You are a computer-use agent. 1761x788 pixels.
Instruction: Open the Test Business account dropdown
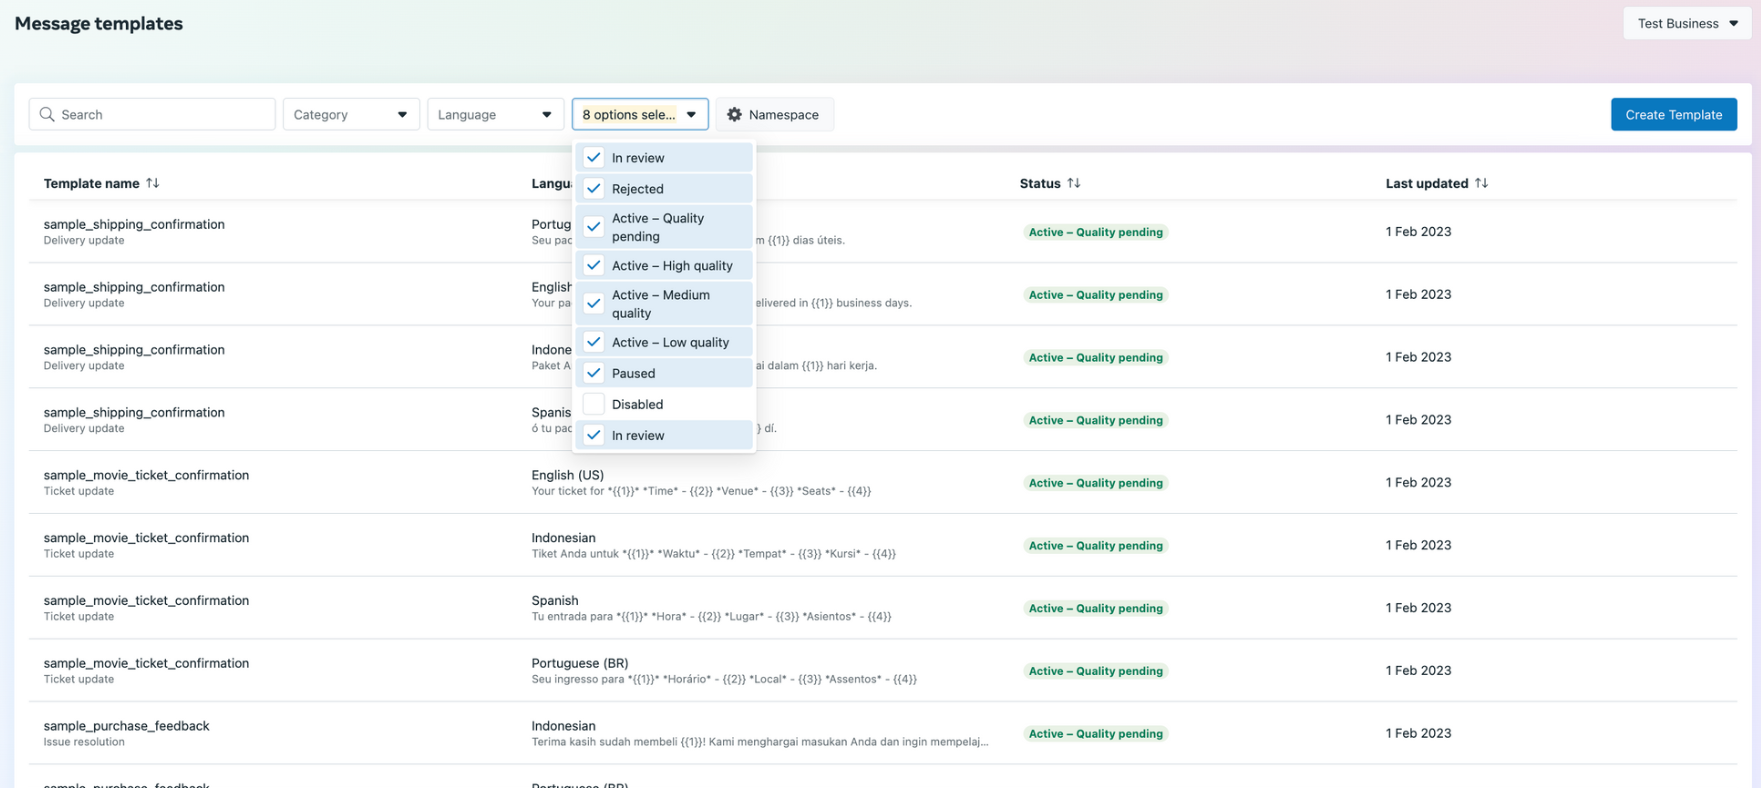[x=1686, y=24]
